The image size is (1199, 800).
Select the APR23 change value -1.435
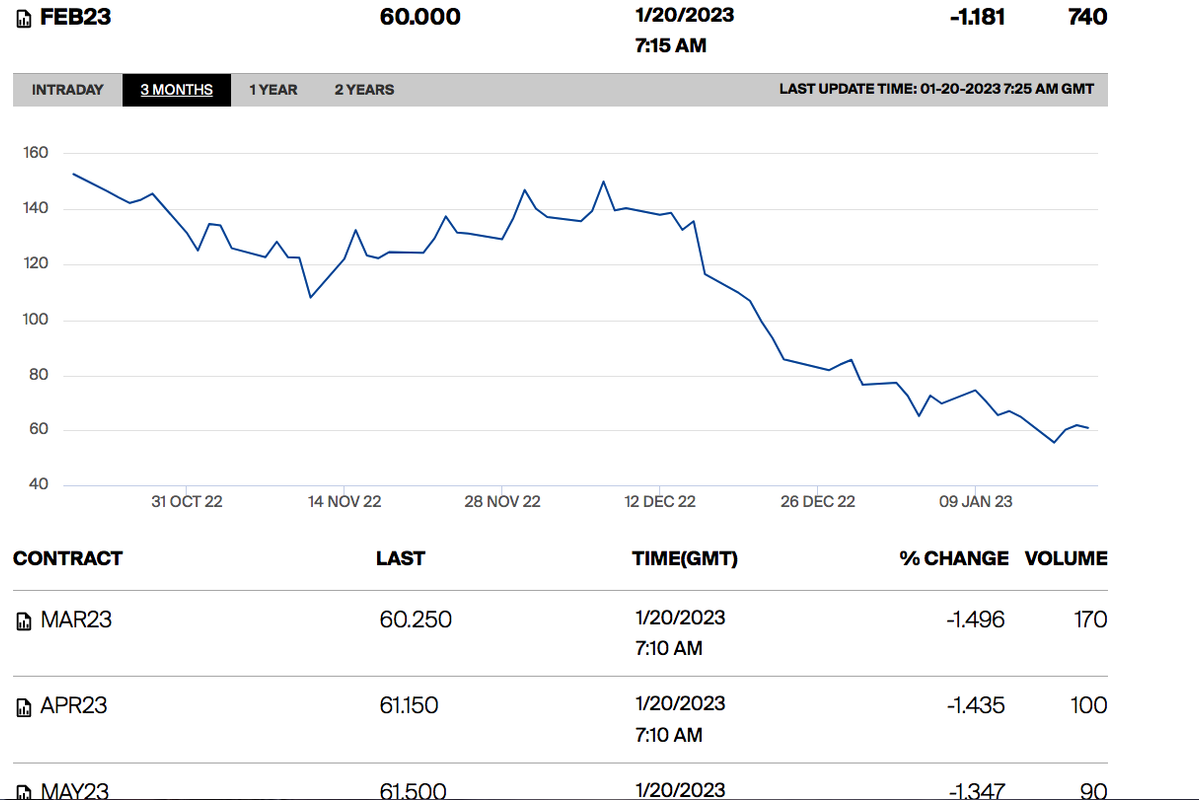coord(975,705)
